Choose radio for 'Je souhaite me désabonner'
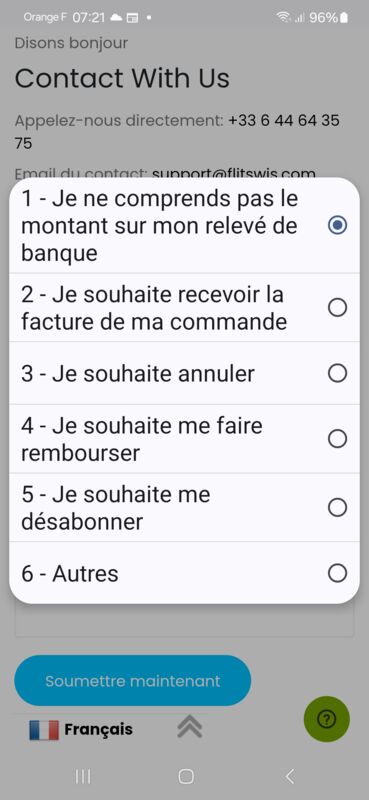Image resolution: width=369 pixels, height=800 pixels. tap(337, 507)
